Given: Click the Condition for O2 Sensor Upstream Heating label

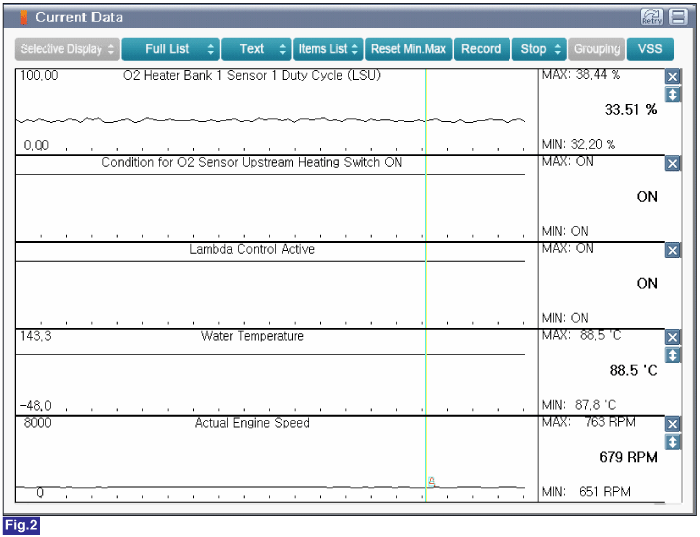Looking at the screenshot, I should (x=252, y=162).
